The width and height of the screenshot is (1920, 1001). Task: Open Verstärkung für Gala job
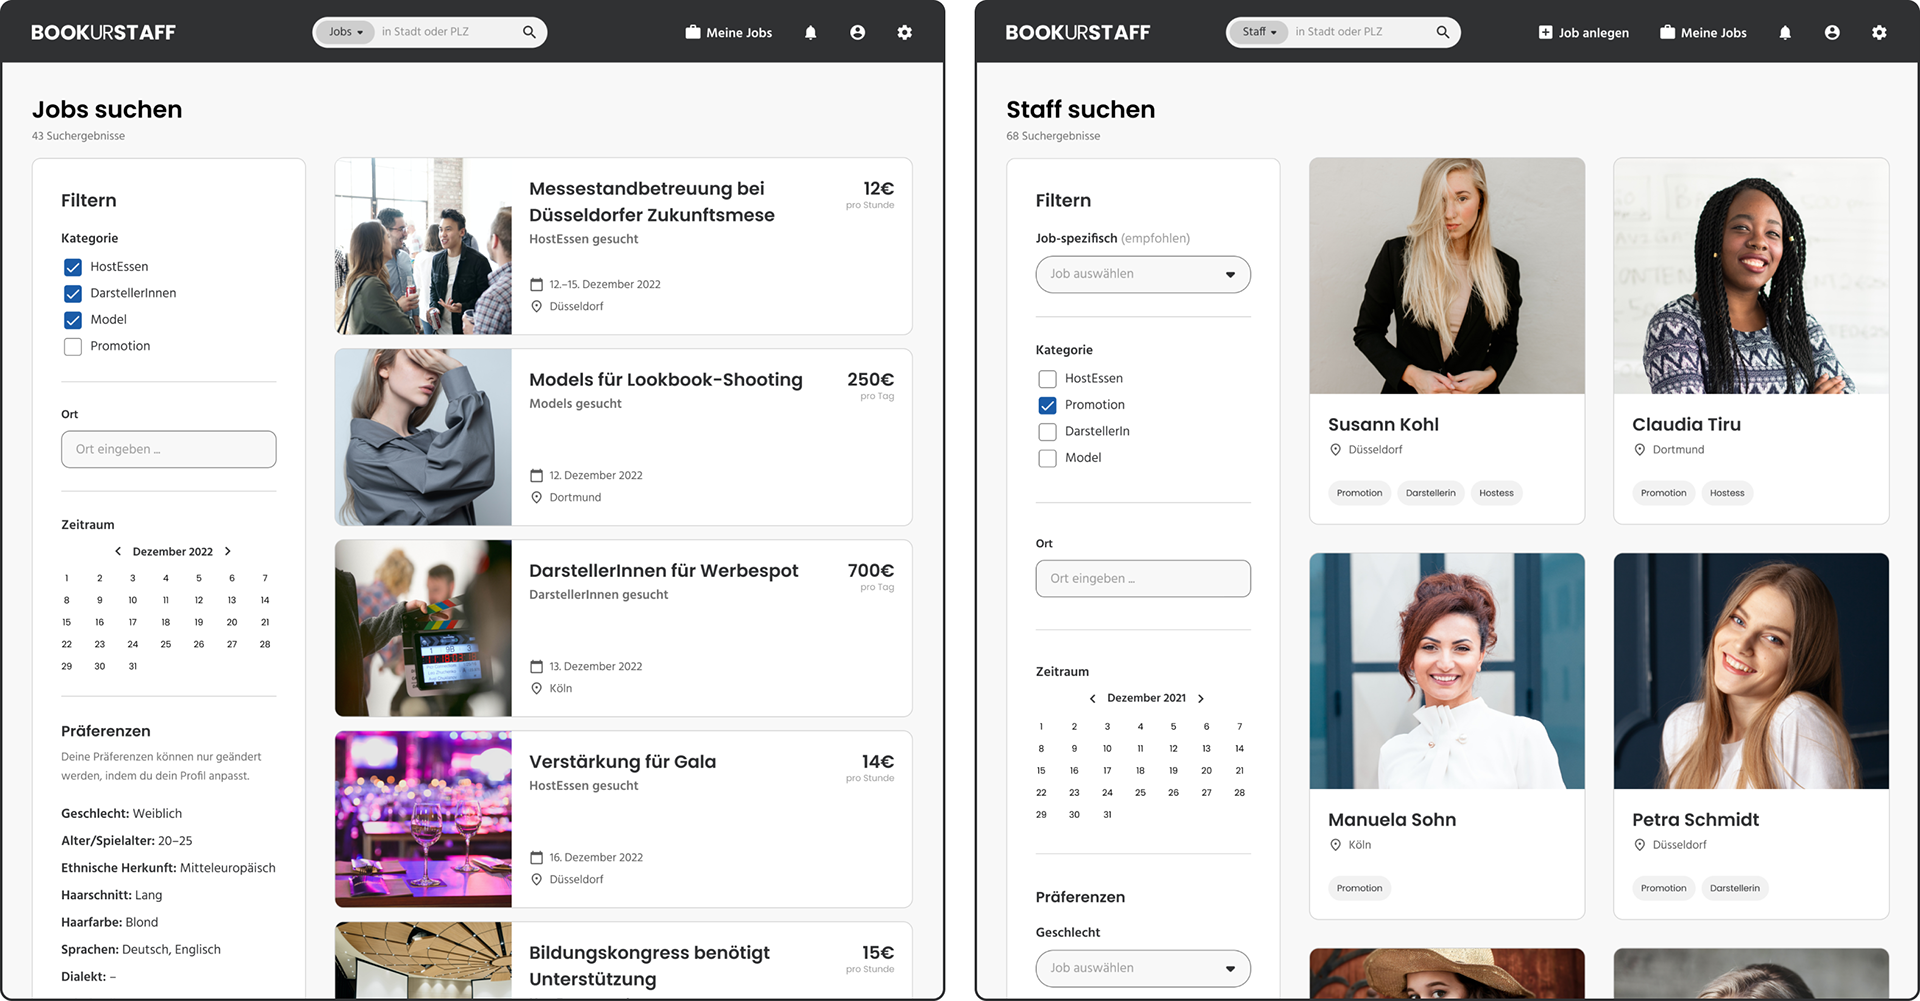622,761
